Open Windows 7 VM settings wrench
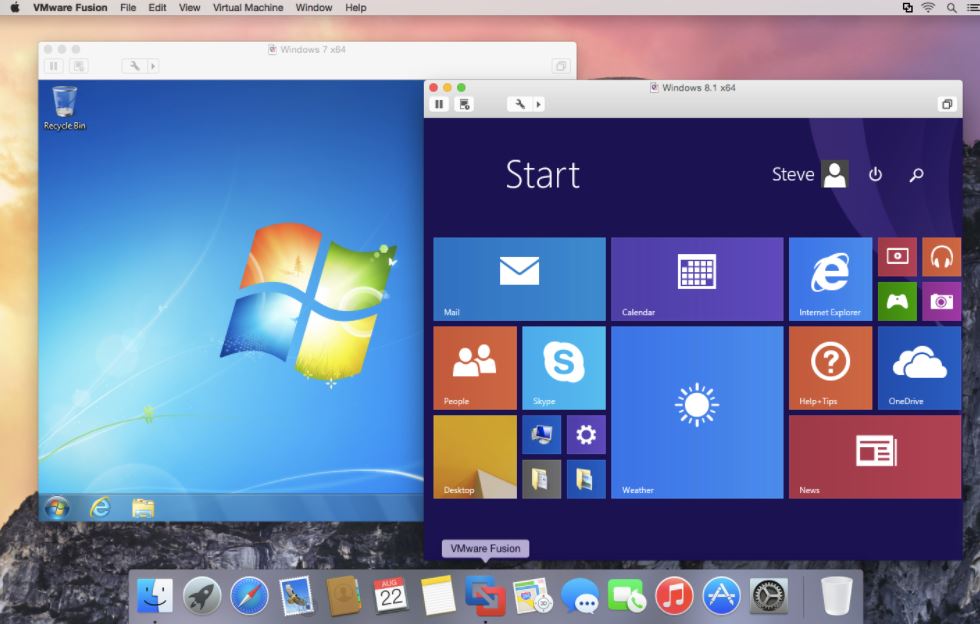 click(x=134, y=66)
